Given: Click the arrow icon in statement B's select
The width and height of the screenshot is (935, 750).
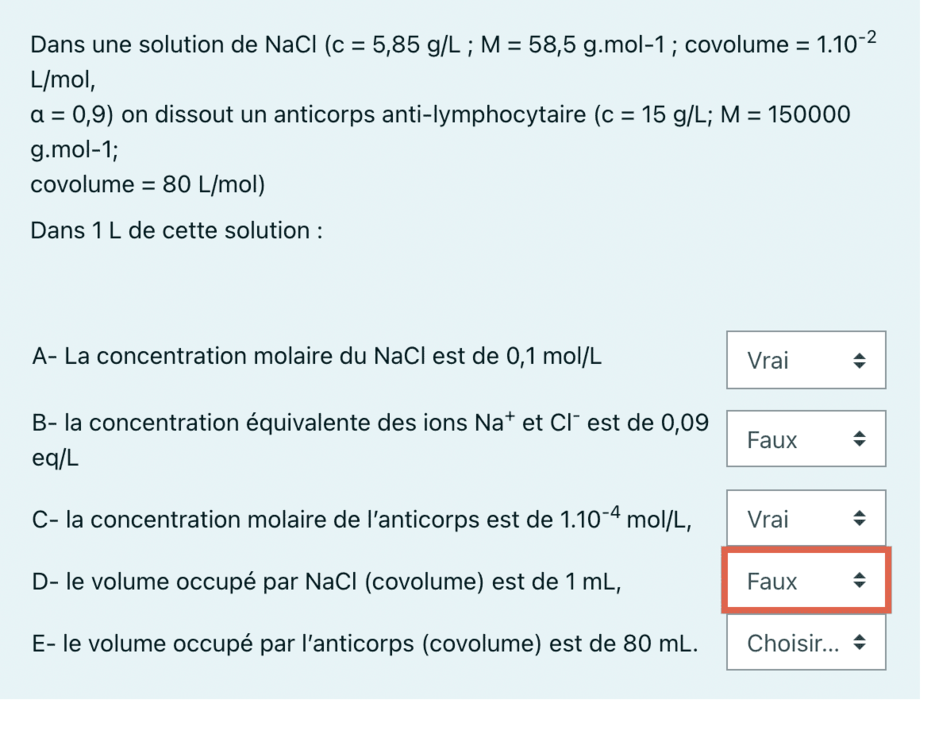Looking at the screenshot, I should tap(858, 439).
